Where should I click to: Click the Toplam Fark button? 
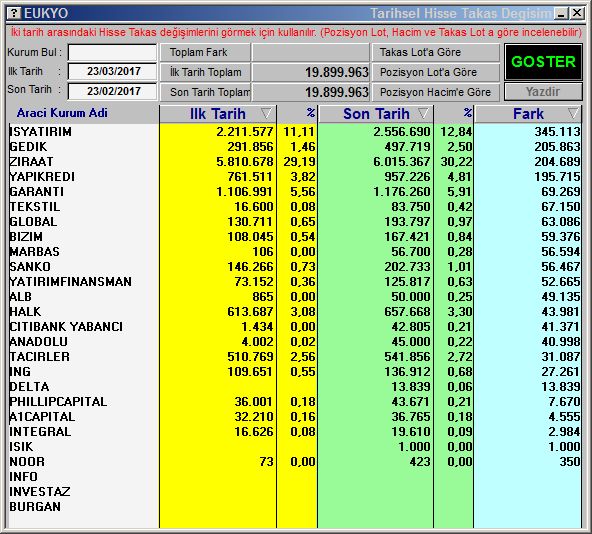point(205,52)
